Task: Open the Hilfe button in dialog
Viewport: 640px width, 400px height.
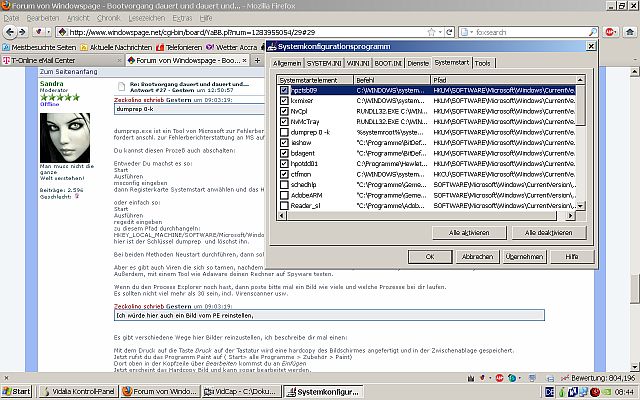Action: (x=572, y=257)
